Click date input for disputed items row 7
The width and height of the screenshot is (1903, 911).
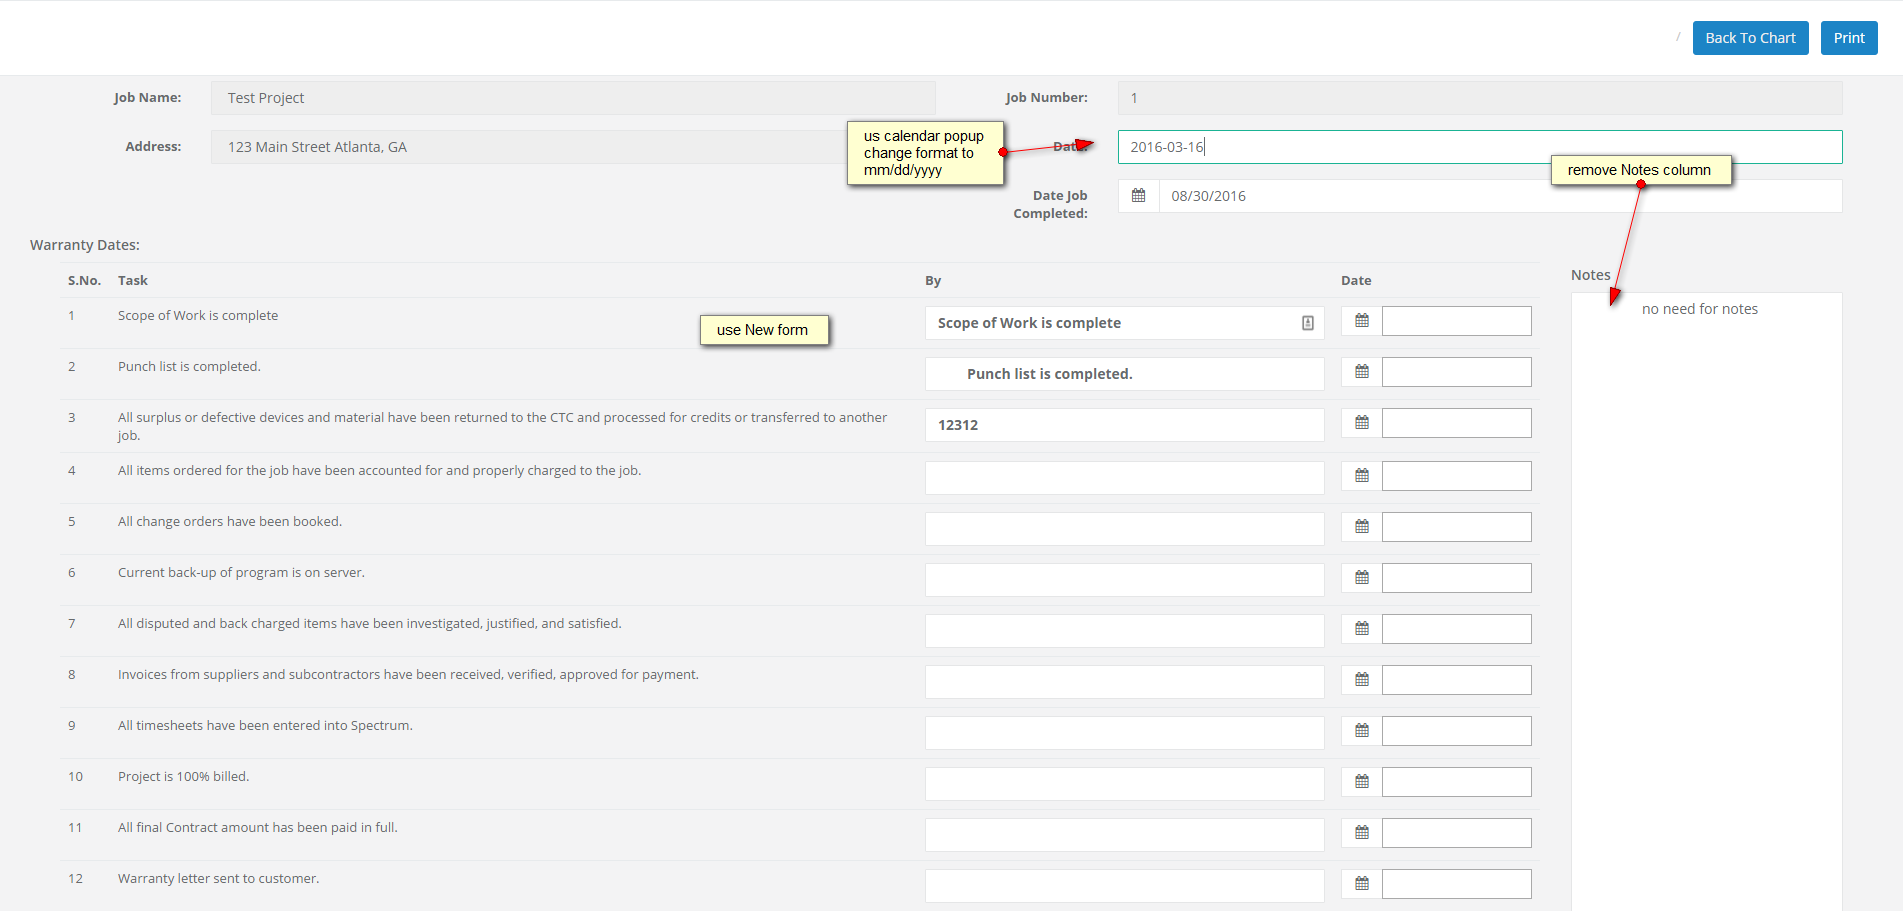pos(1456,629)
